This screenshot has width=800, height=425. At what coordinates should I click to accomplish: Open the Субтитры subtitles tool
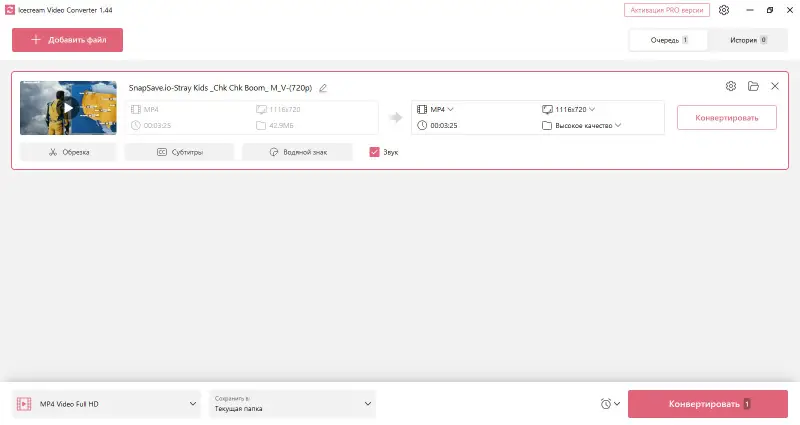pos(179,152)
